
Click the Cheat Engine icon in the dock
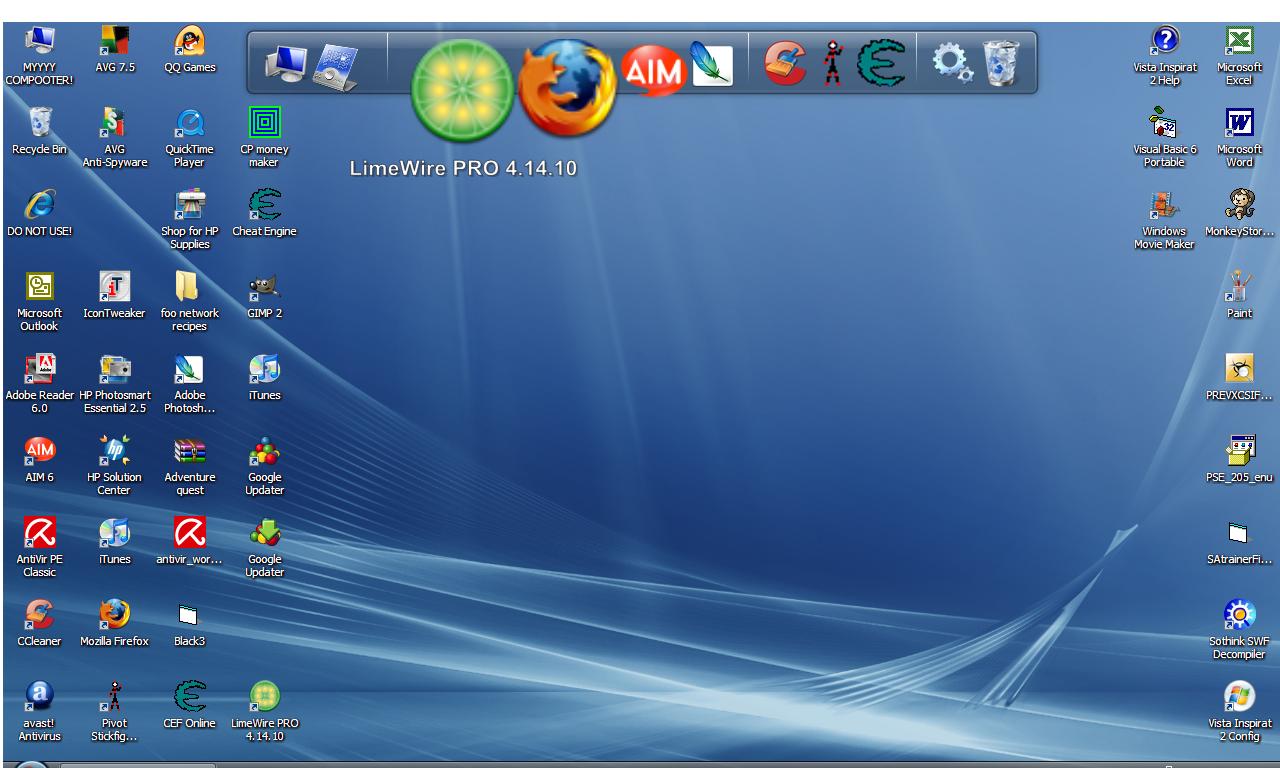[x=880, y=63]
